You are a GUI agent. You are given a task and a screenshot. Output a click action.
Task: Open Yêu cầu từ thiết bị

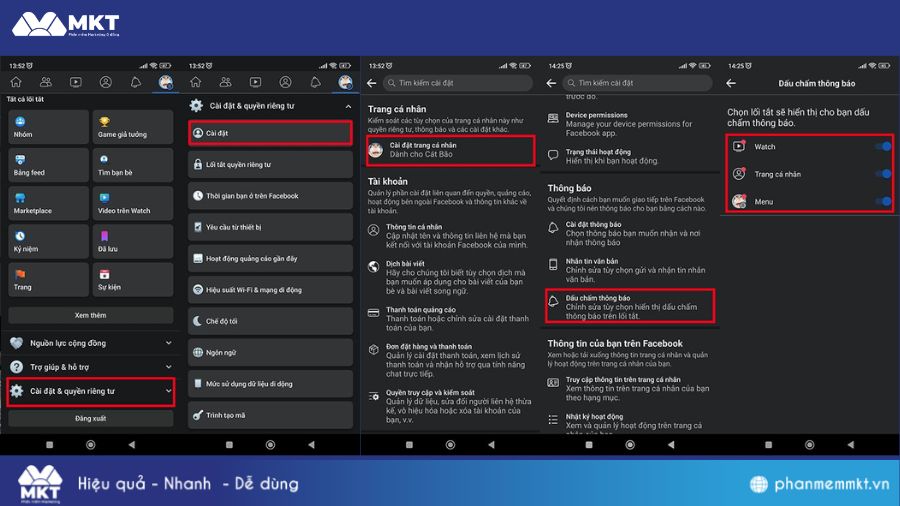[270, 227]
